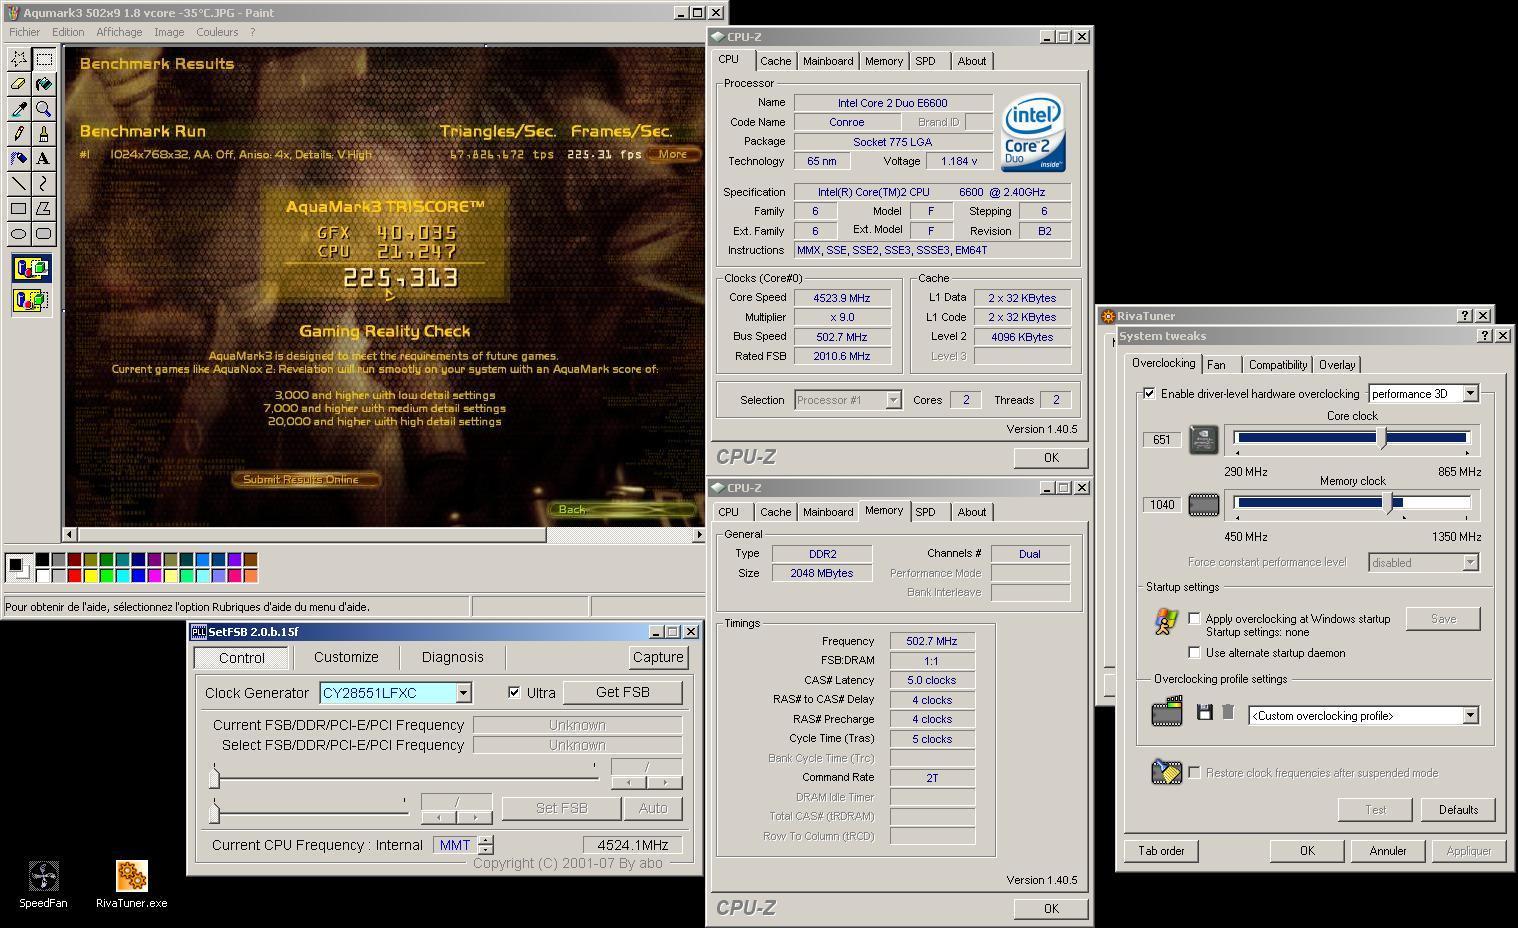Choose transparent selection mode option in Paint
1518x928 pixels.
point(31,300)
